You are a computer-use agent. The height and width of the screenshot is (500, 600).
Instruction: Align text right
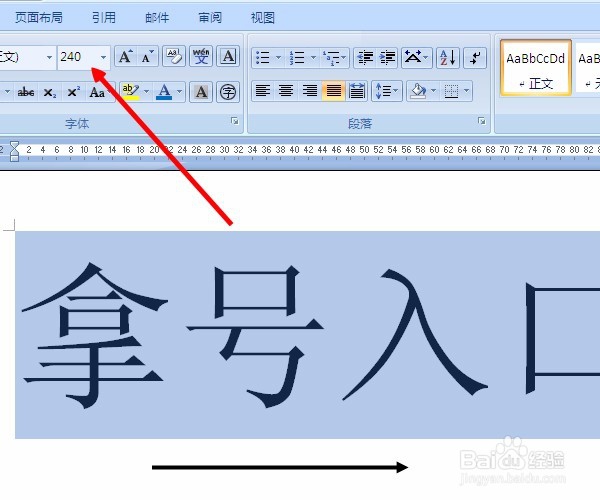tap(310, 91)
